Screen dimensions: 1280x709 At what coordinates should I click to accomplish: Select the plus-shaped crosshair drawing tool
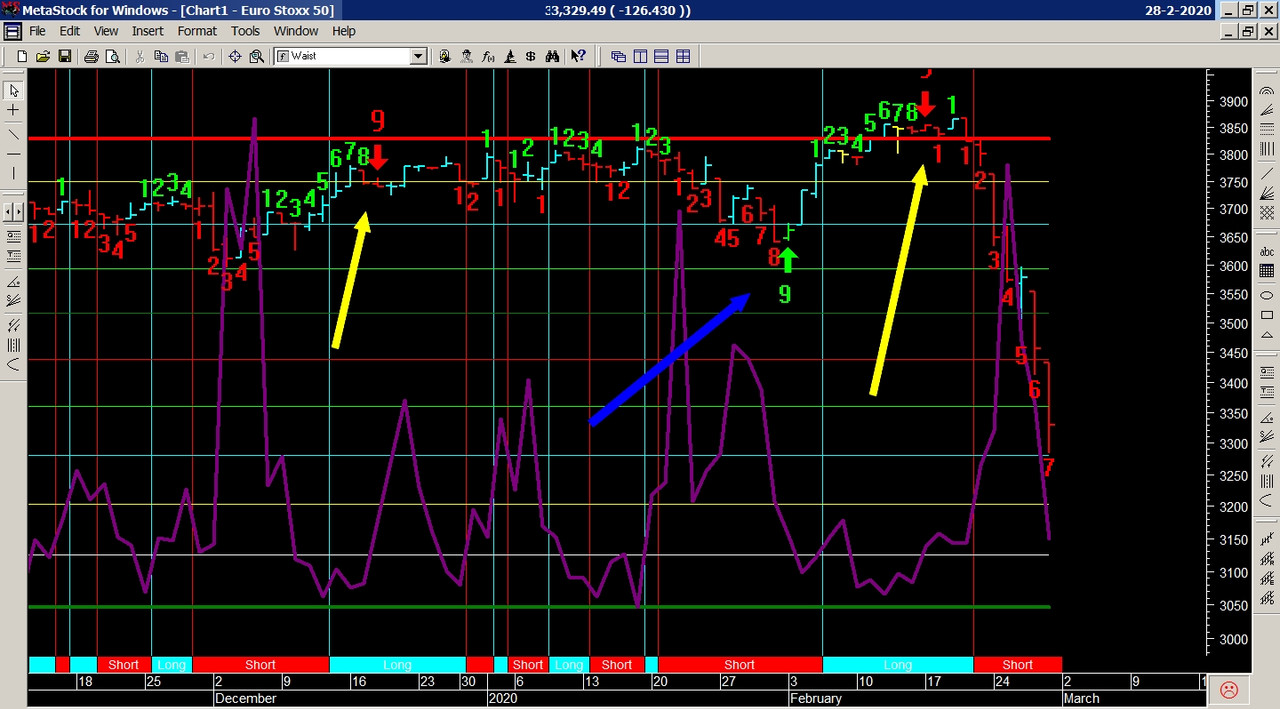click(14, 110)
